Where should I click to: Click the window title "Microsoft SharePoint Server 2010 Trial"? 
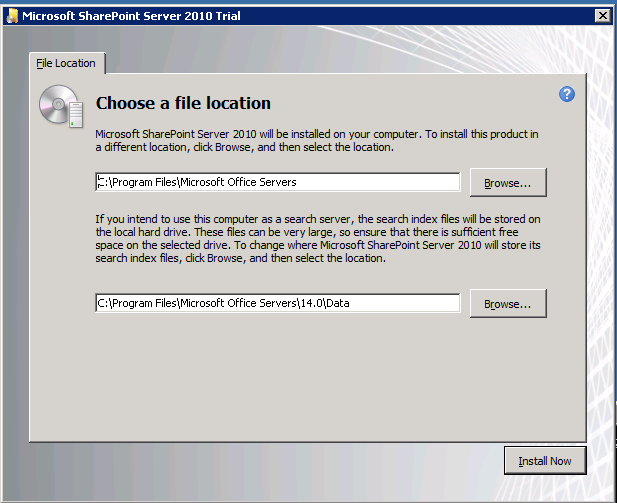click(131, 16)
